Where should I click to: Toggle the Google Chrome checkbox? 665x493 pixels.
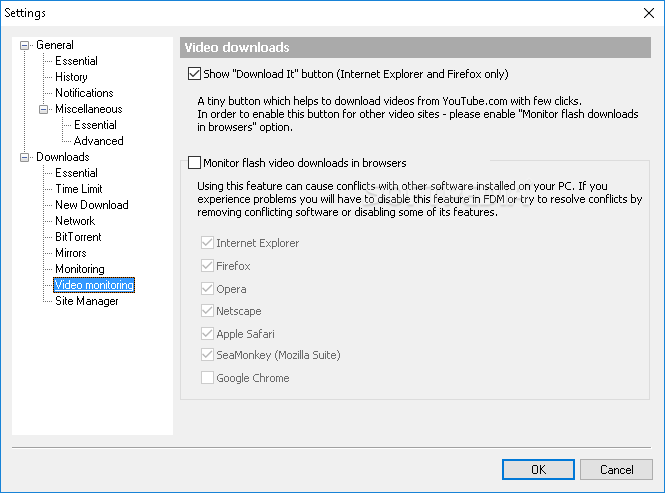click(x=207, y=378)
